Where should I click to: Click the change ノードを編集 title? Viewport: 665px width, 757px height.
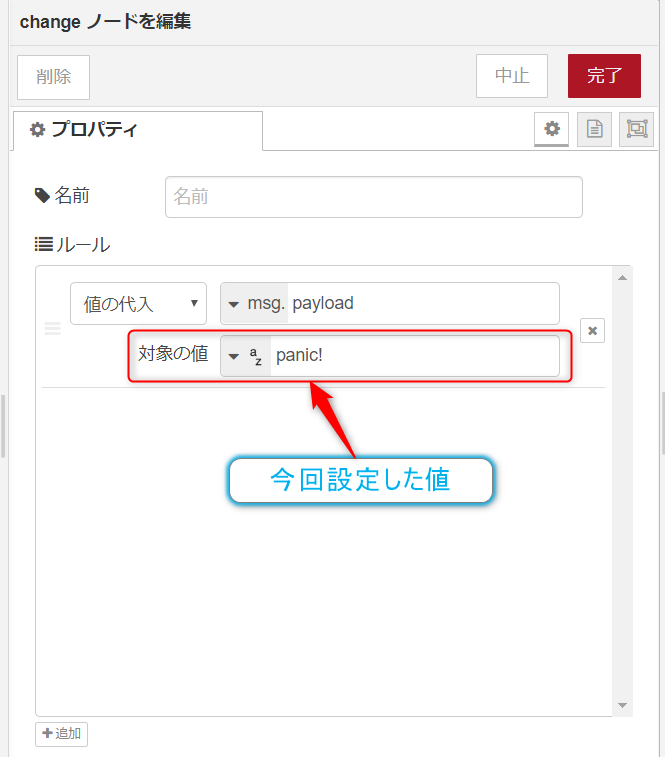tap(105, 22)
